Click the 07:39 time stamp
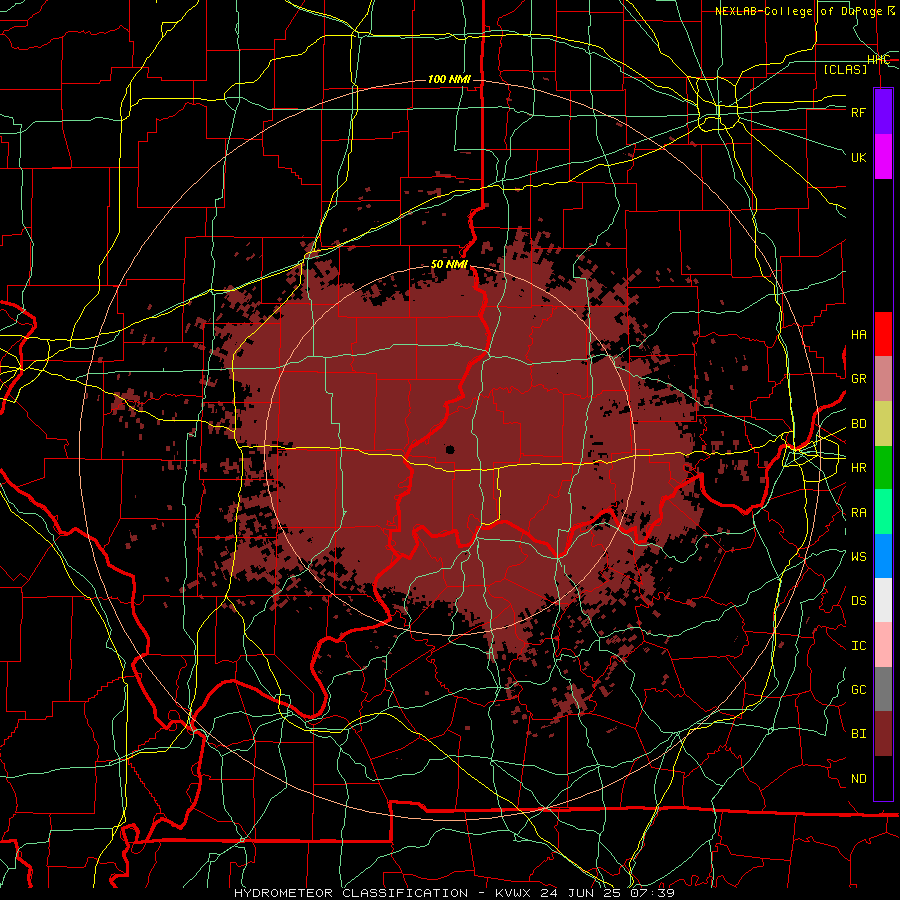 [651, 893]
